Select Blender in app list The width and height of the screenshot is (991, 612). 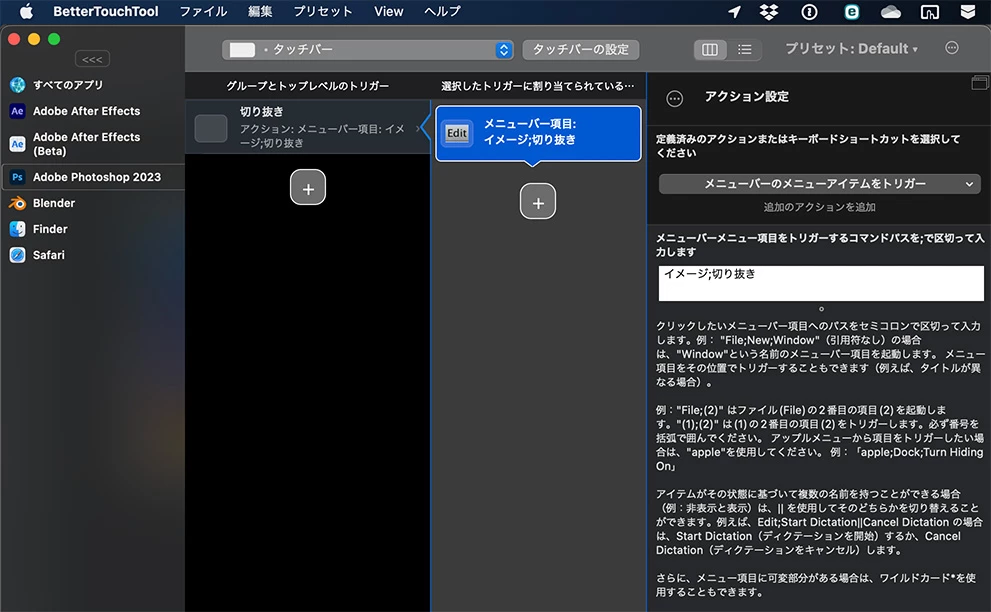point(92,203)
